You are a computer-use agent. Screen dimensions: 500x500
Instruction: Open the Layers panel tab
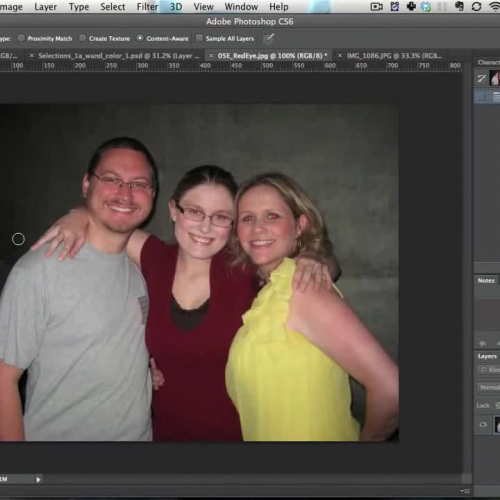pos(487,356)
